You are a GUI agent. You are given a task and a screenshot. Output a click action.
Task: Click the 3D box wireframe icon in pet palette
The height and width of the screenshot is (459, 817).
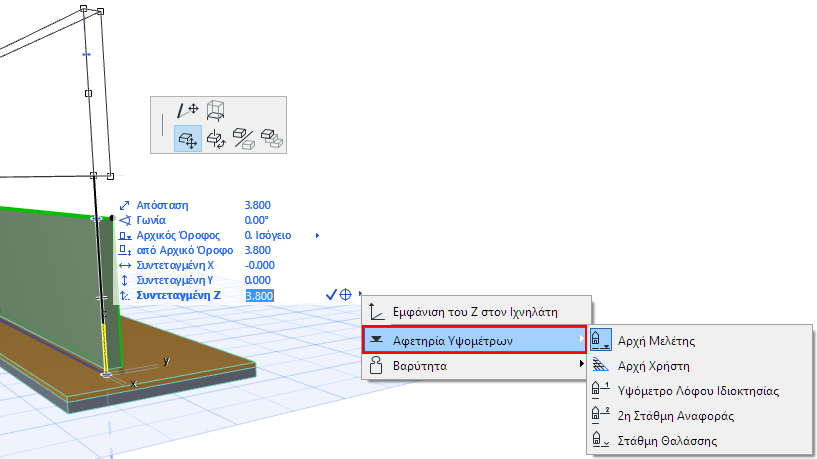(215, 110)
